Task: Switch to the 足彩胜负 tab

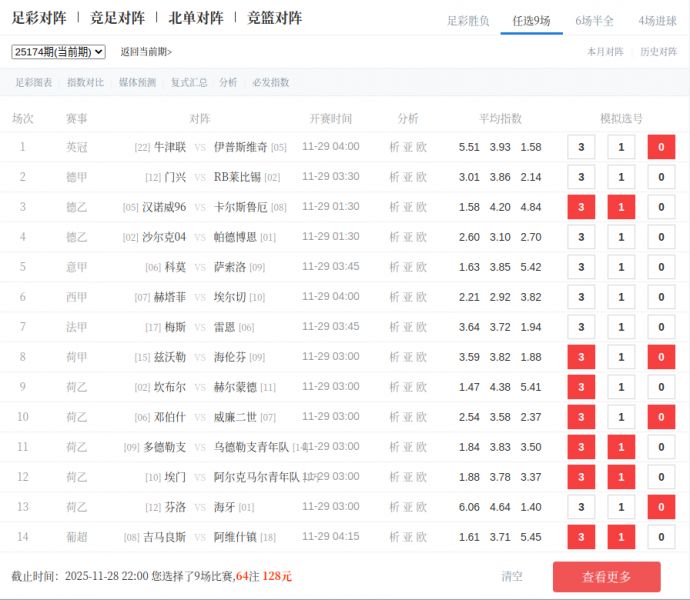Action: point(467,20)
